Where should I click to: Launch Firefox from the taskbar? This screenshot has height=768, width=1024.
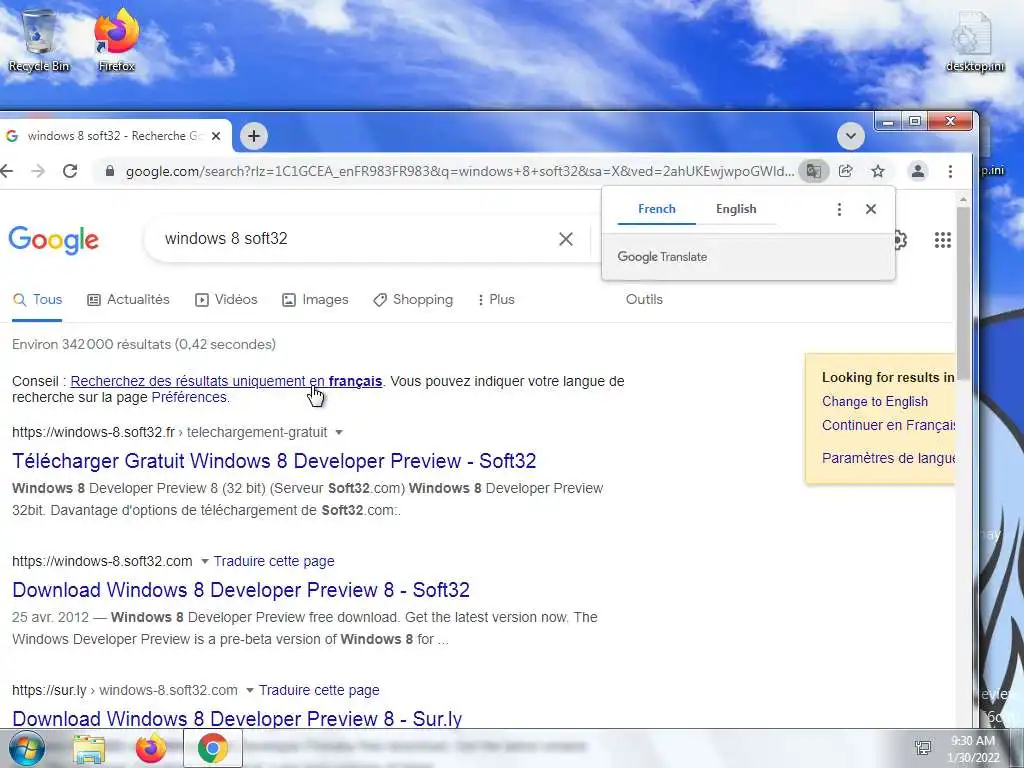151,749
